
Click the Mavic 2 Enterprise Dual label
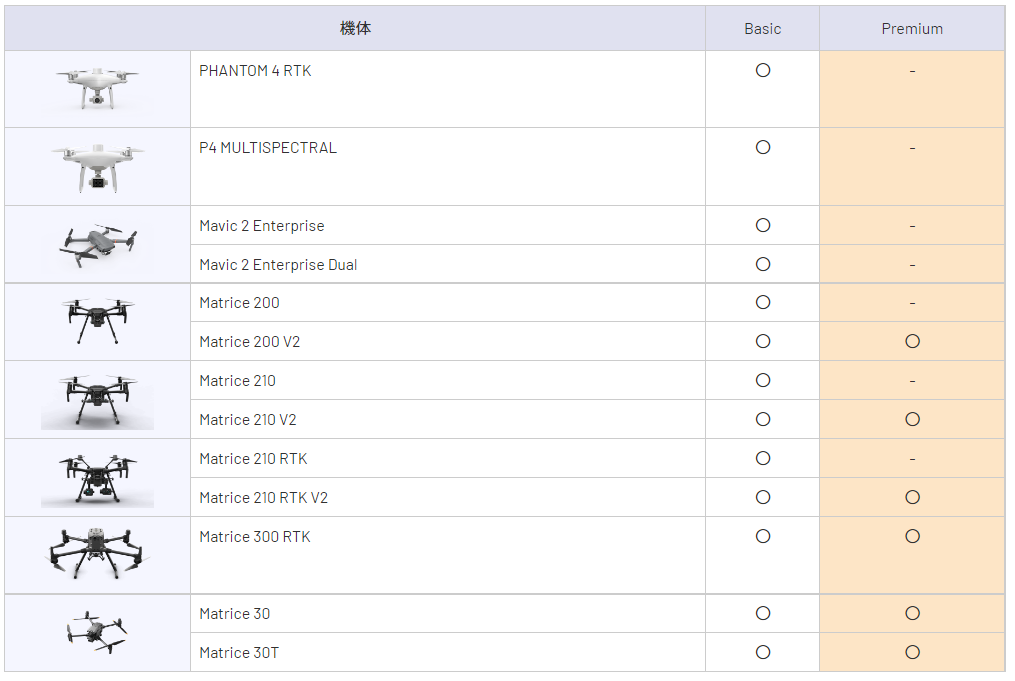coord(278,265)
